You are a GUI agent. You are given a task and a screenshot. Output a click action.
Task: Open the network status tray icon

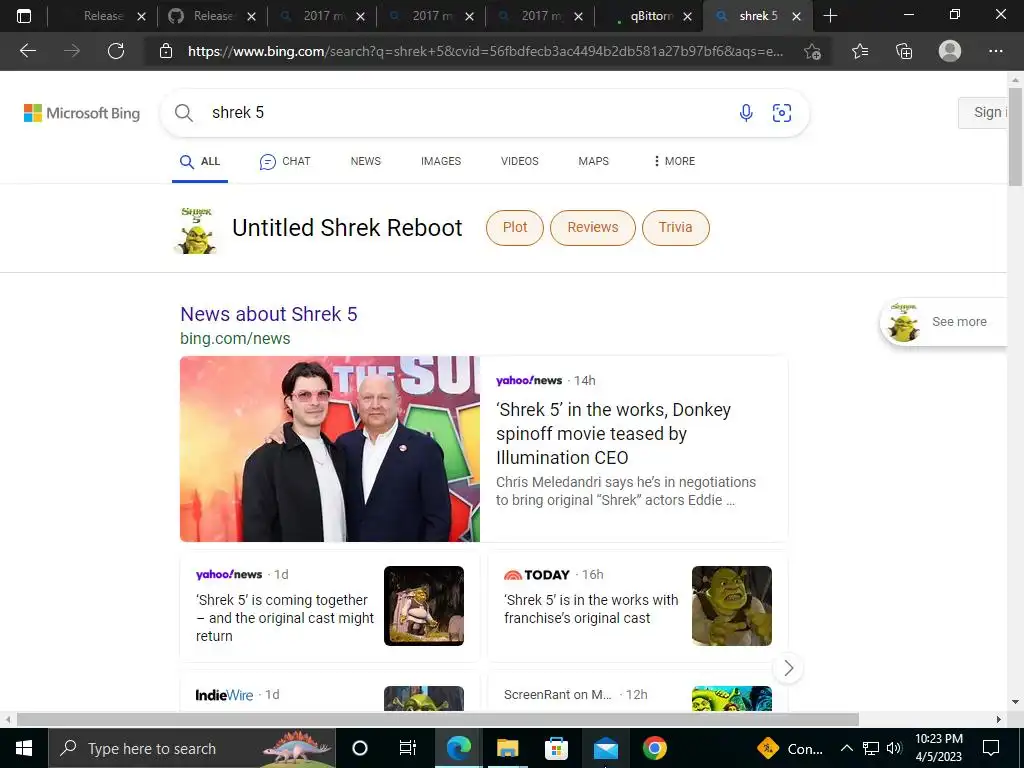(871, 748)
